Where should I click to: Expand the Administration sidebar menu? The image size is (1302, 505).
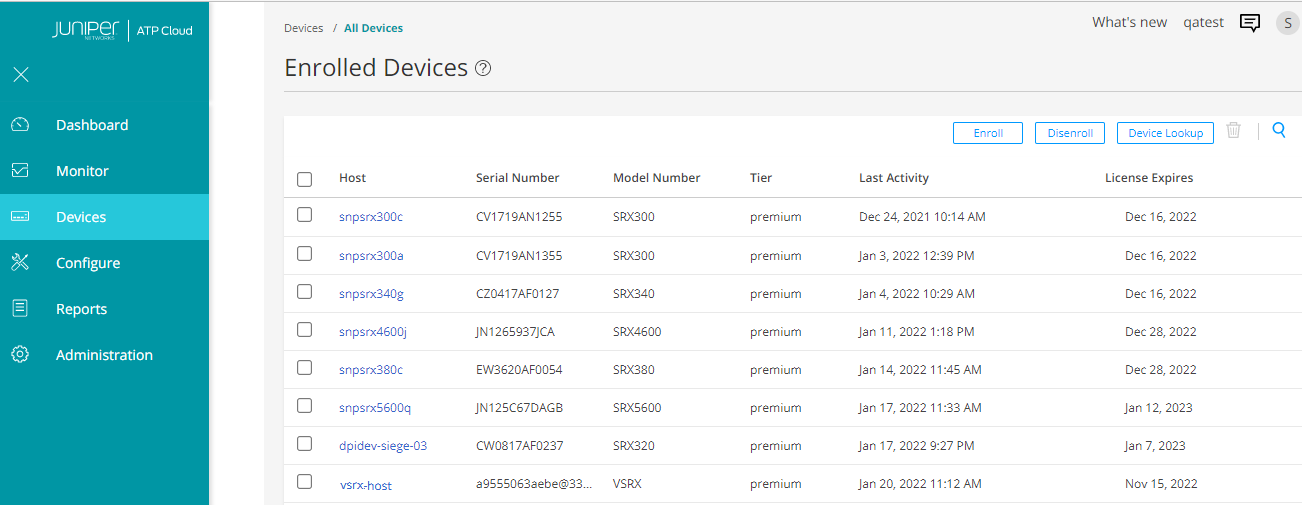click(x=104, y=355)
